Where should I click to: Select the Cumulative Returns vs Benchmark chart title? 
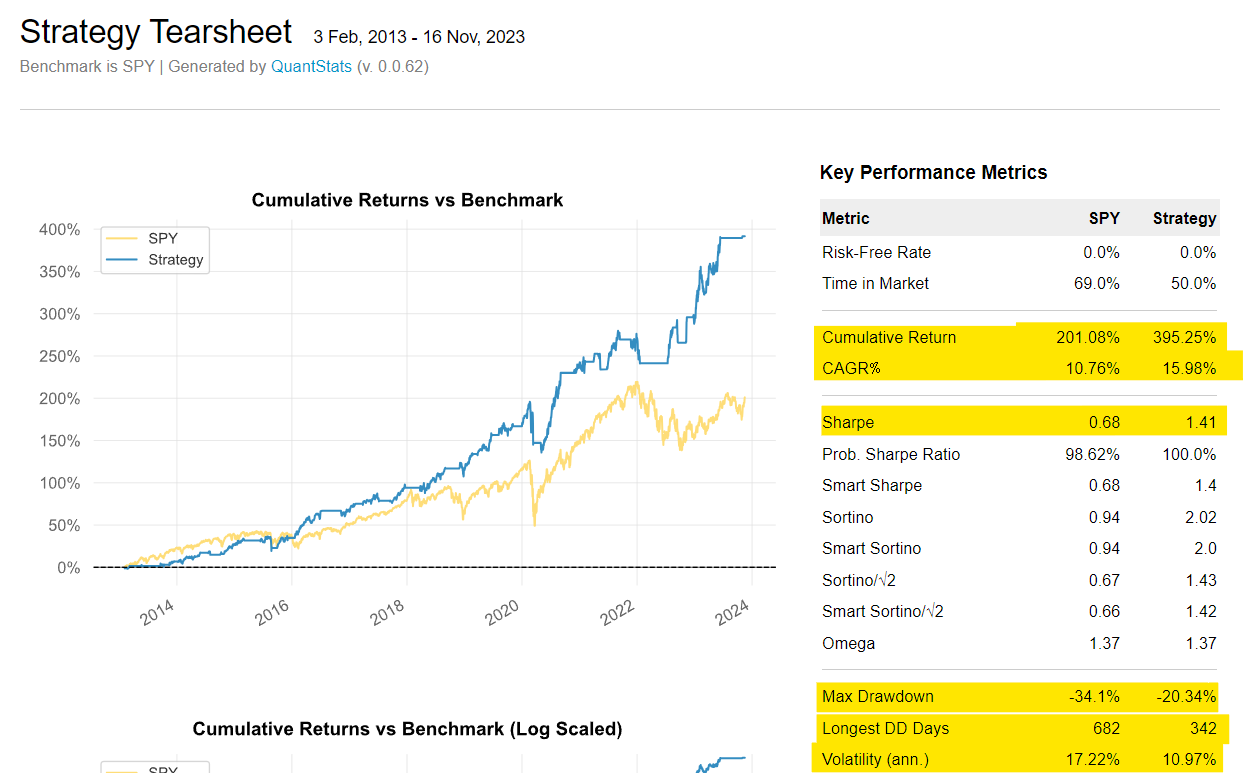[x=407, y=200]
